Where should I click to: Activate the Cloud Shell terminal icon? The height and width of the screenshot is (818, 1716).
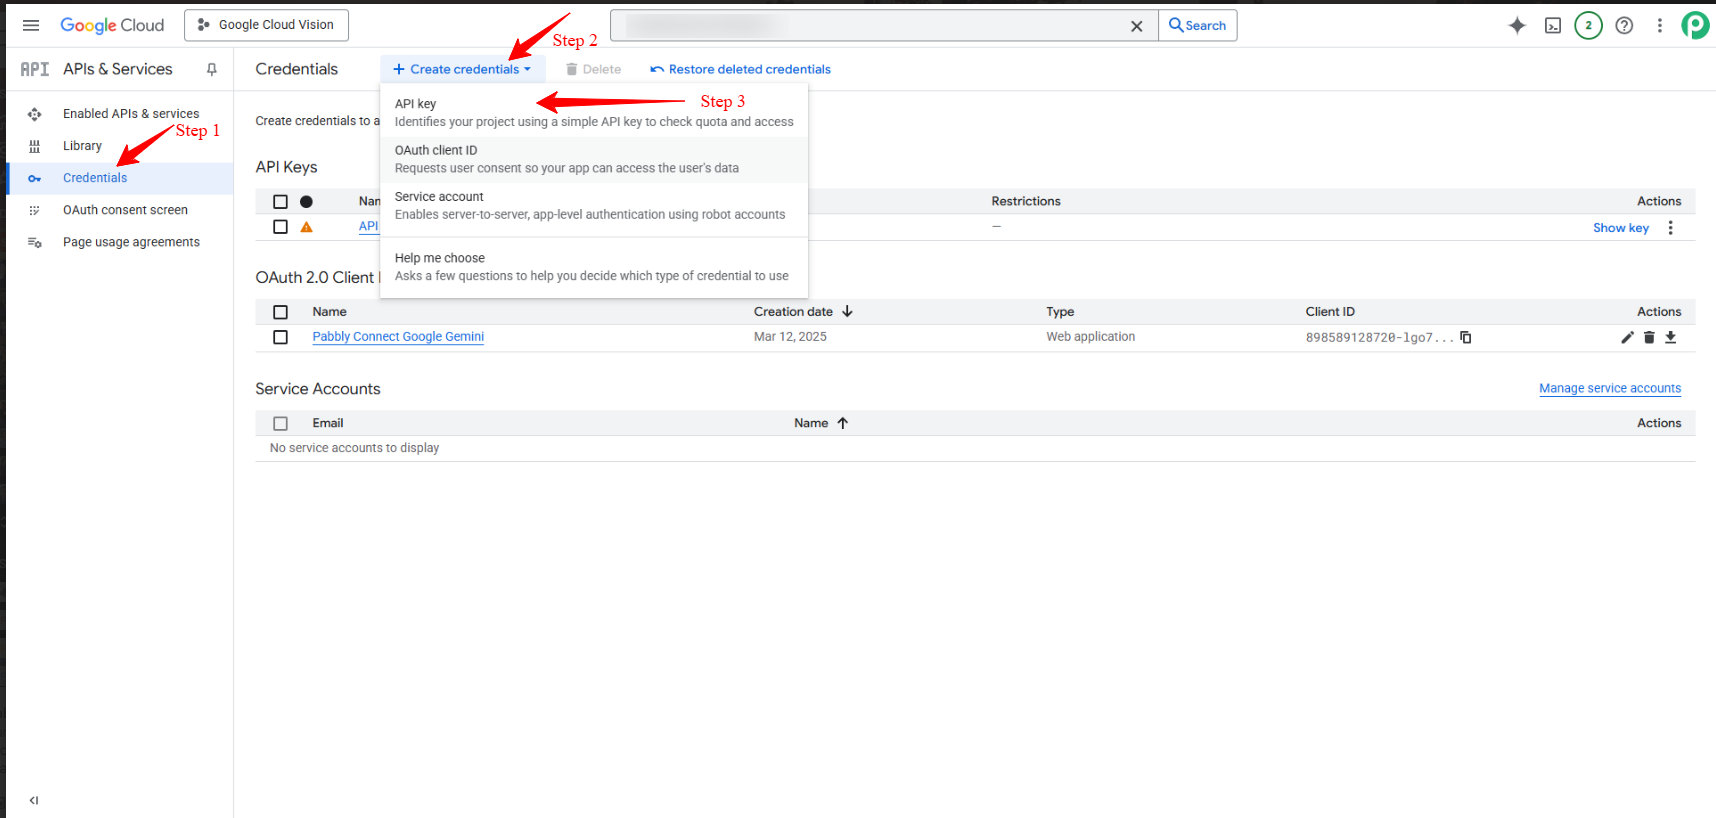click(x=1553, y=25)
